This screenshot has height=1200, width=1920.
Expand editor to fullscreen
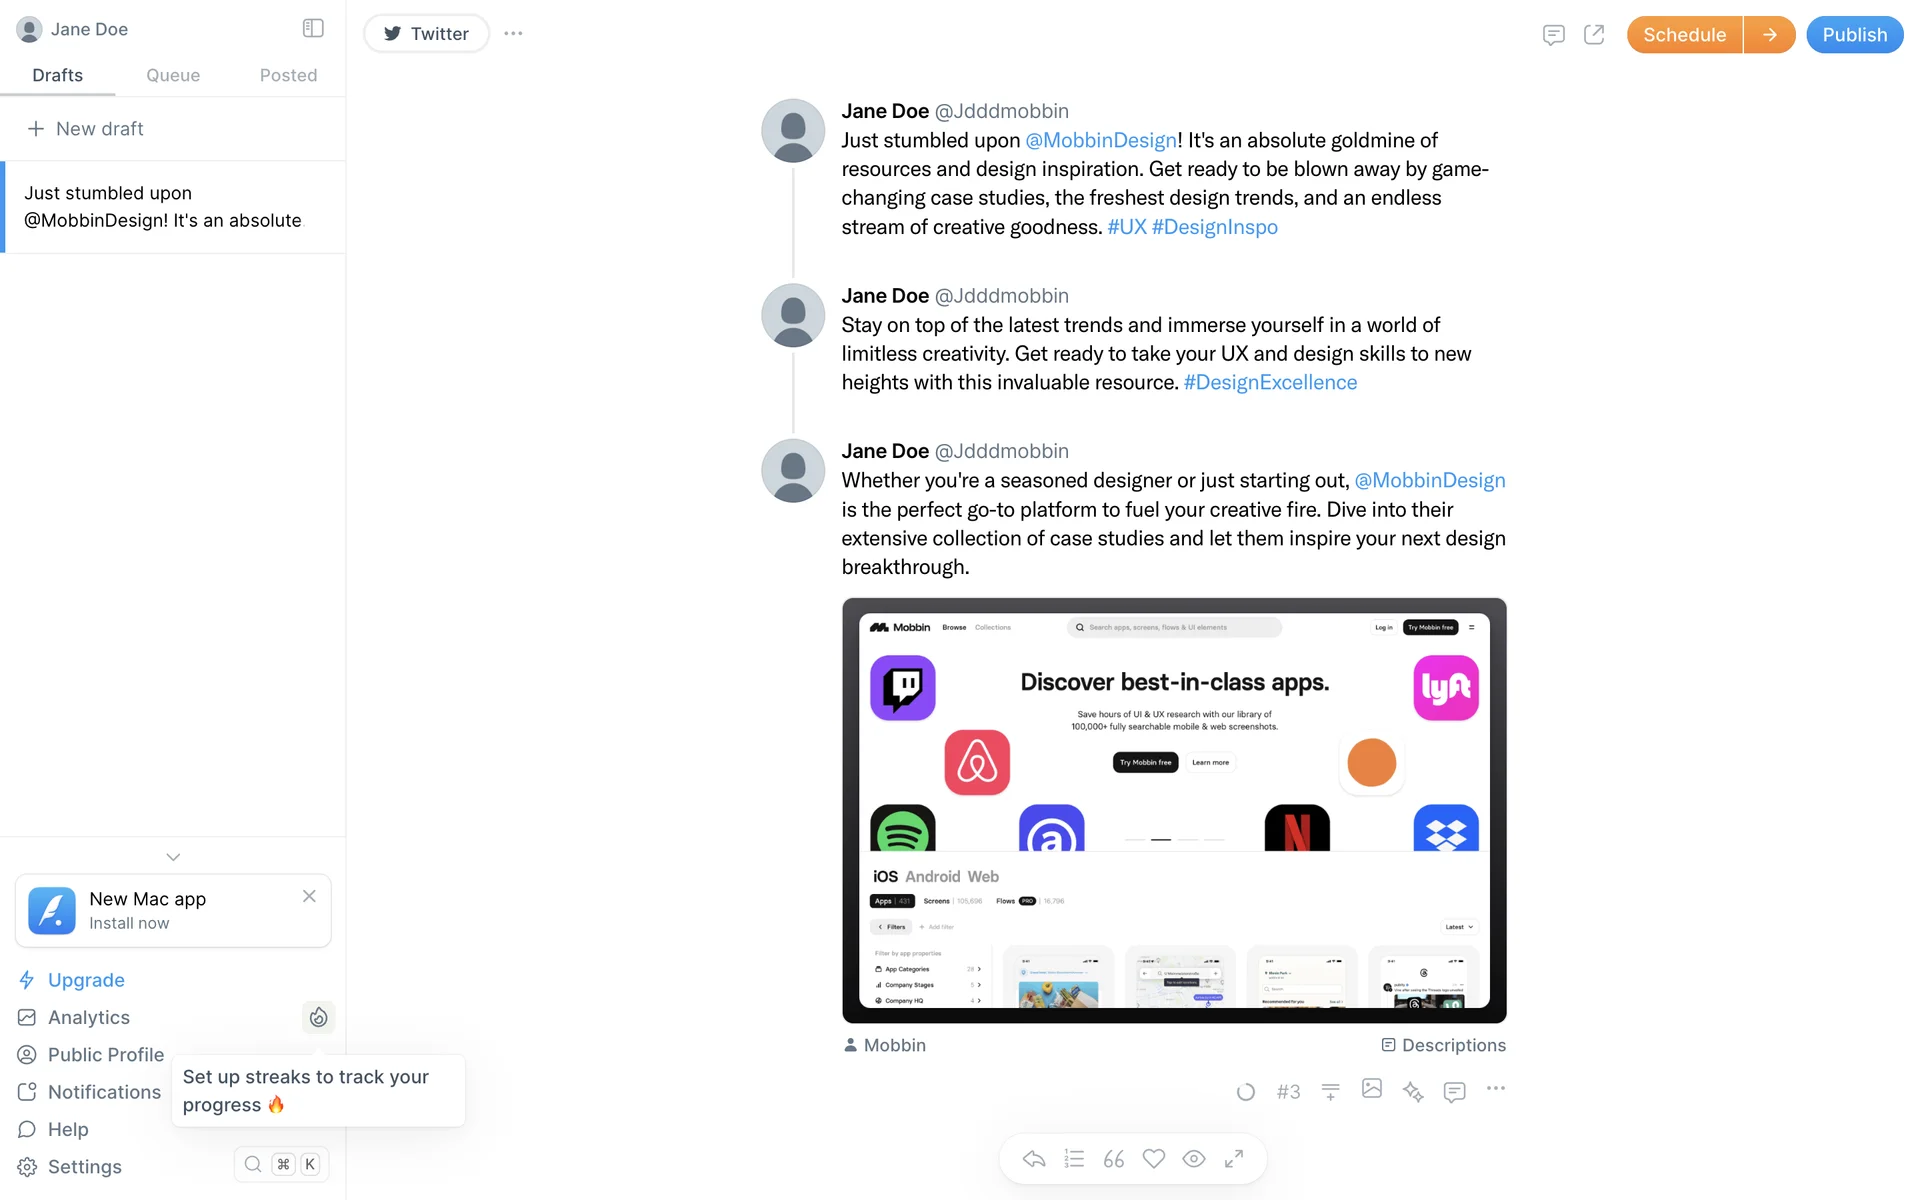tap(1234, 1158)
